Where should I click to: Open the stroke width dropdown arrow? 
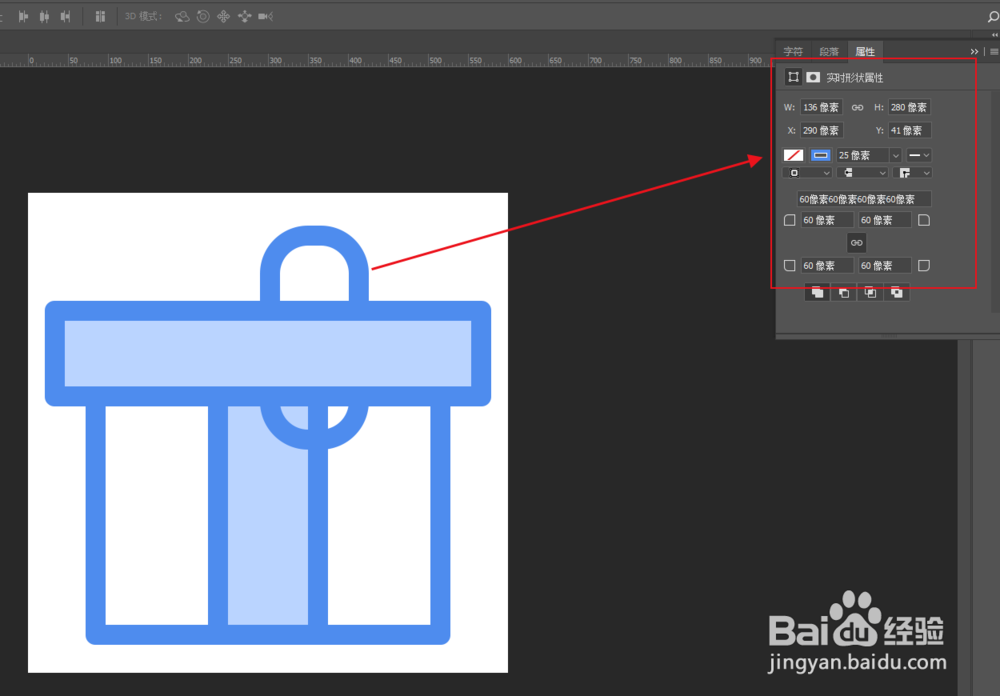point(895,156)
